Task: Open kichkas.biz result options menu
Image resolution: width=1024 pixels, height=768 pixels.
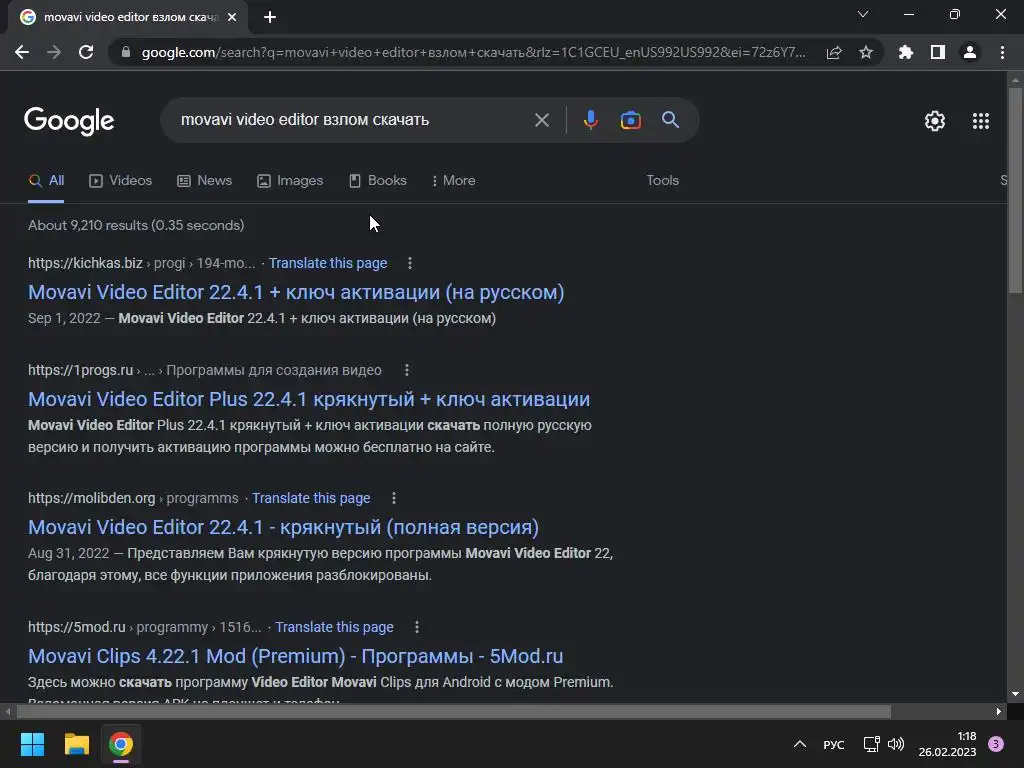Action: pyautogui.click(x=409, y=263)
